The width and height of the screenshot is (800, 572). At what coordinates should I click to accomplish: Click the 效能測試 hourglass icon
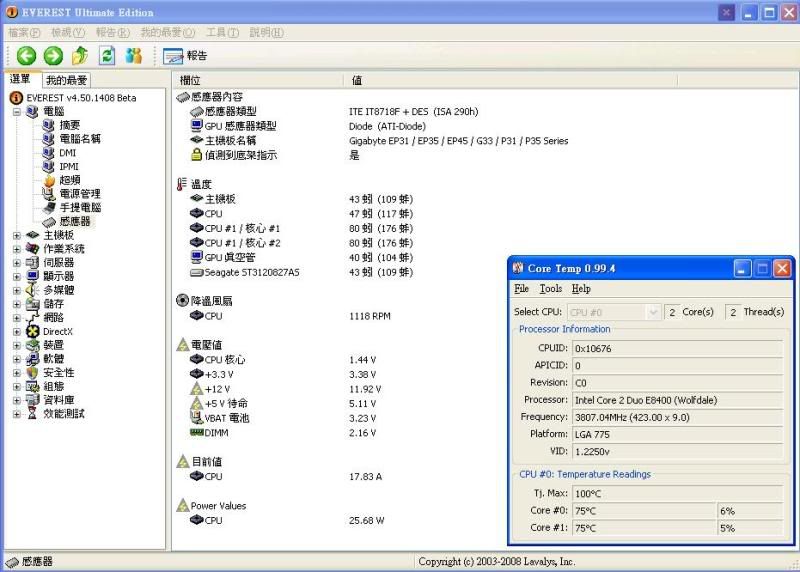[x=33, y=414]
